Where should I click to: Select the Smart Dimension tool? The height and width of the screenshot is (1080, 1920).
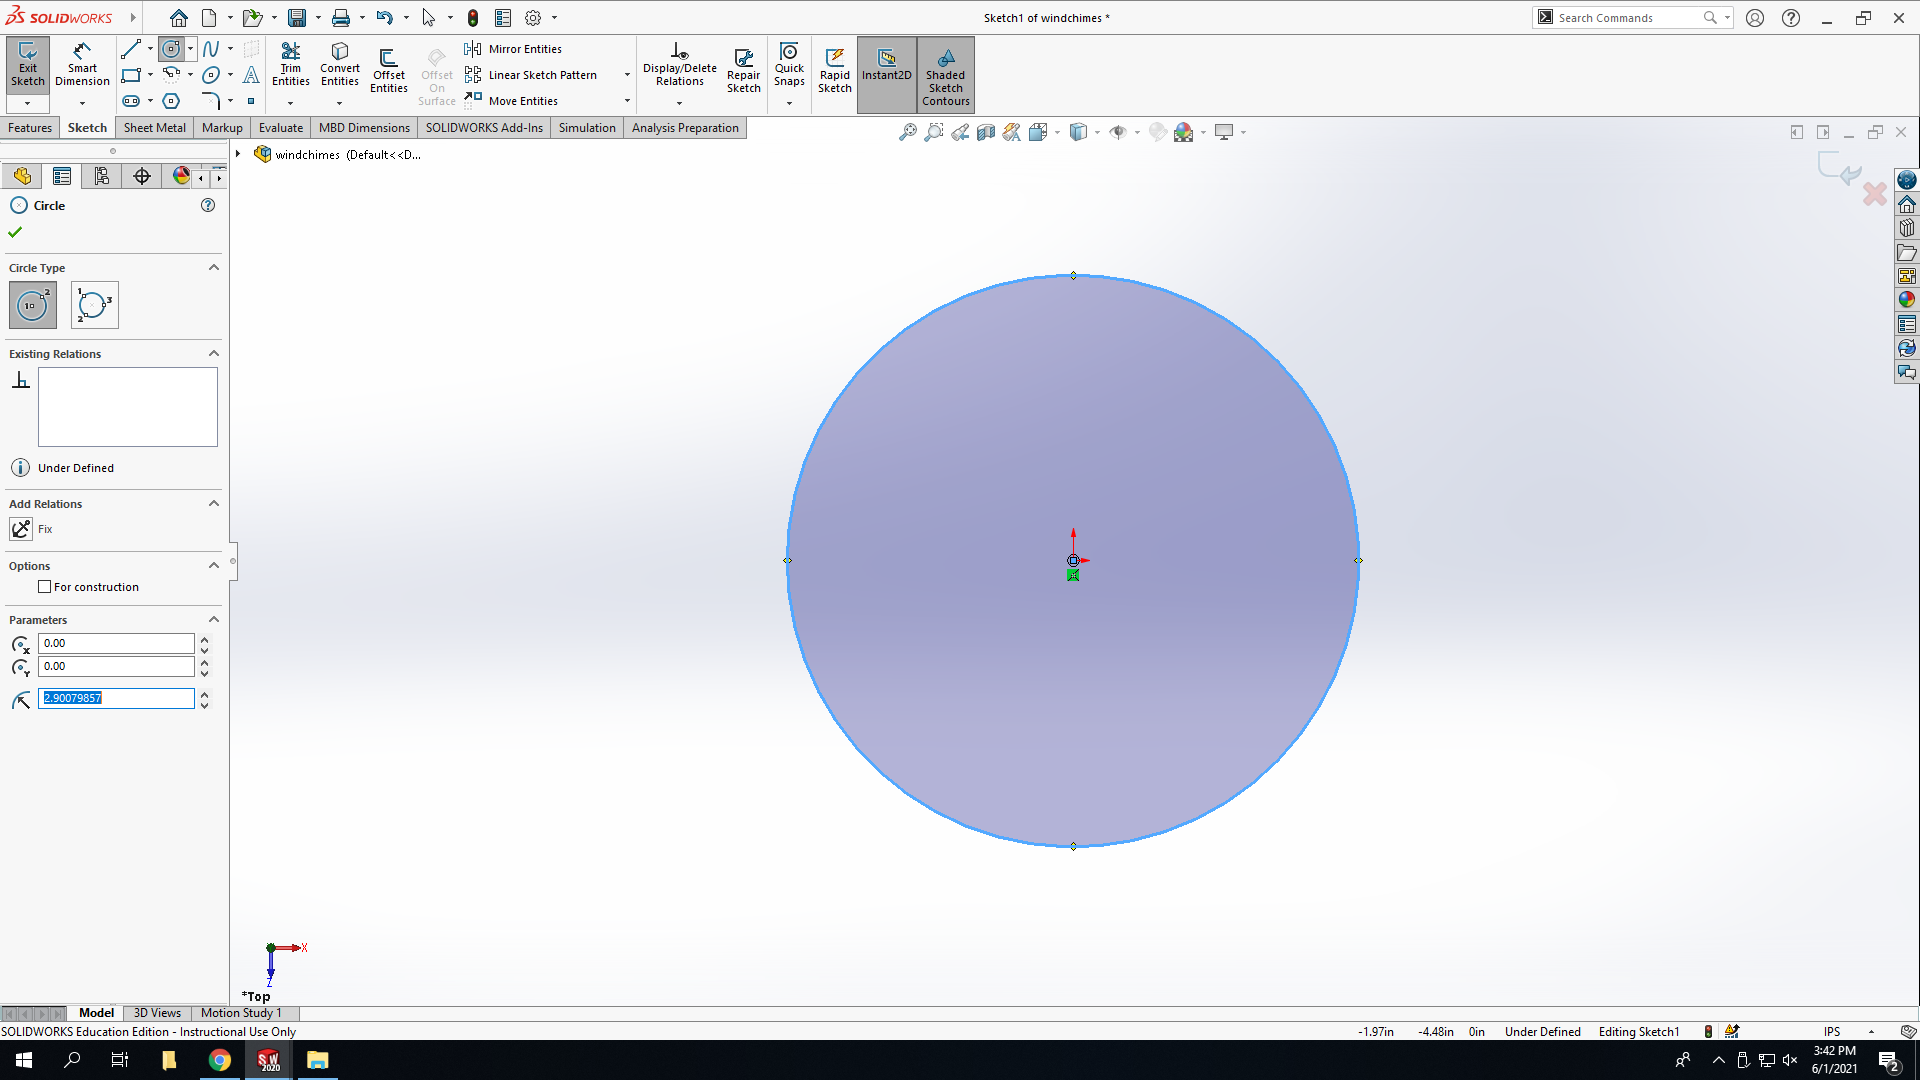click(x=82, y=66)
